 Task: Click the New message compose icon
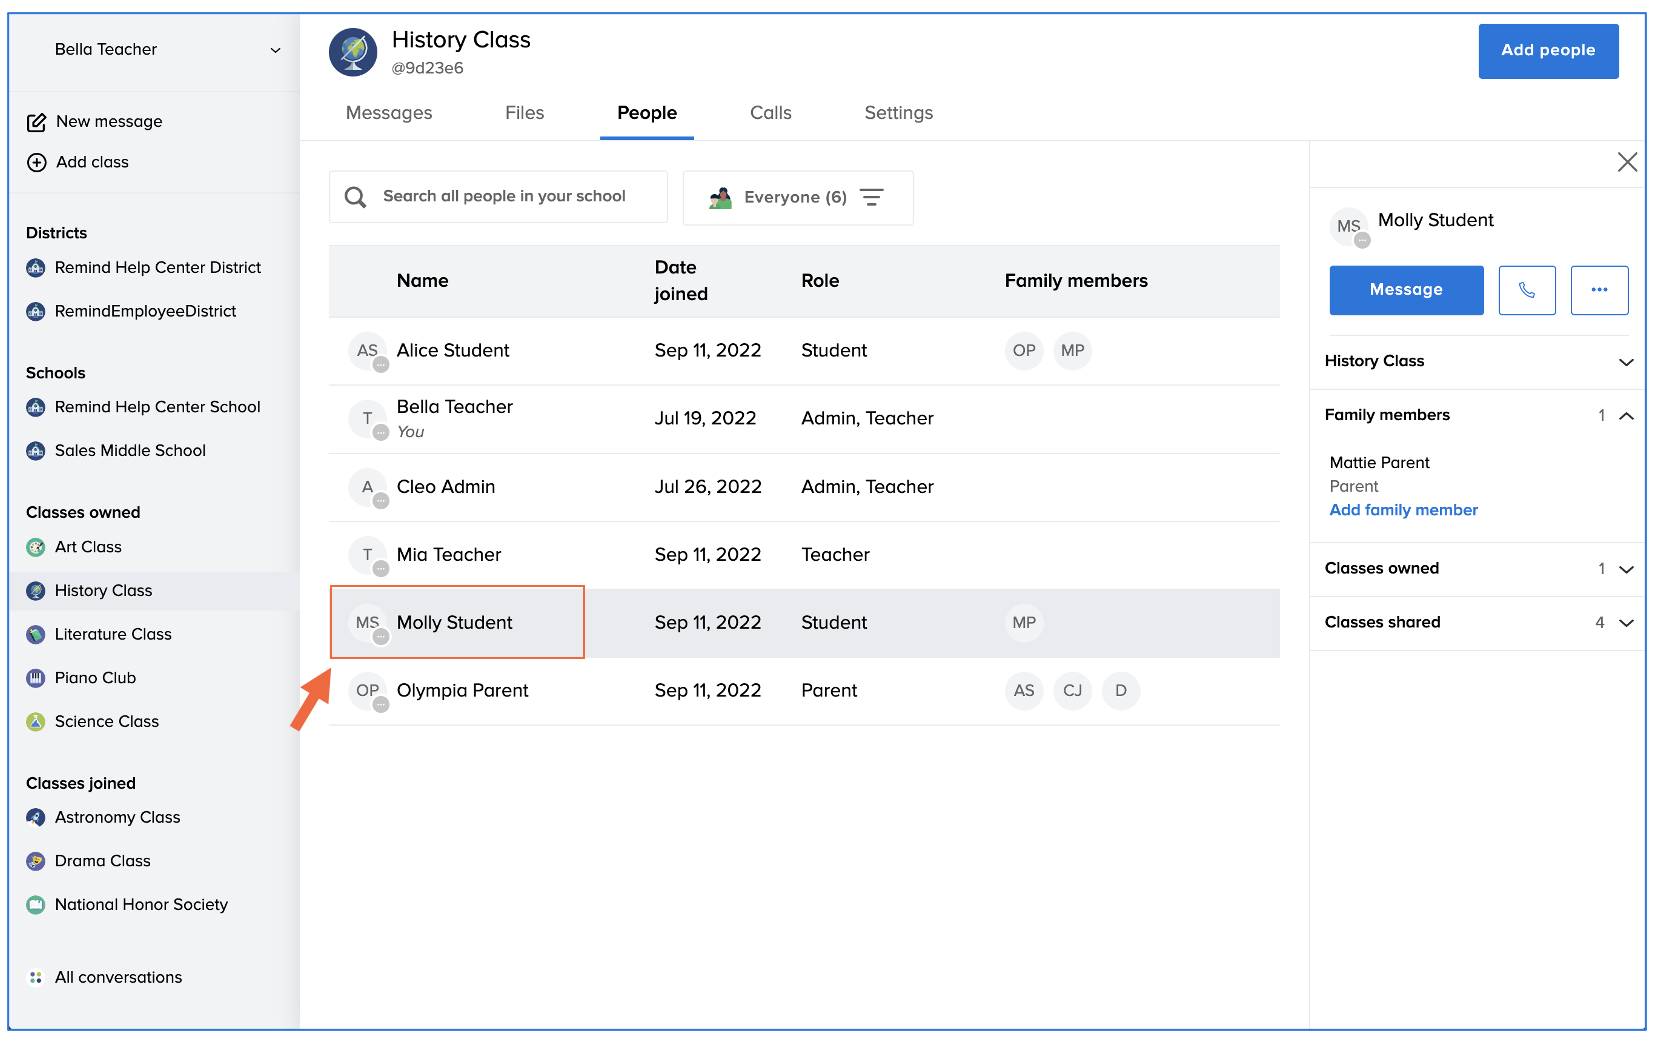[37, 122]
